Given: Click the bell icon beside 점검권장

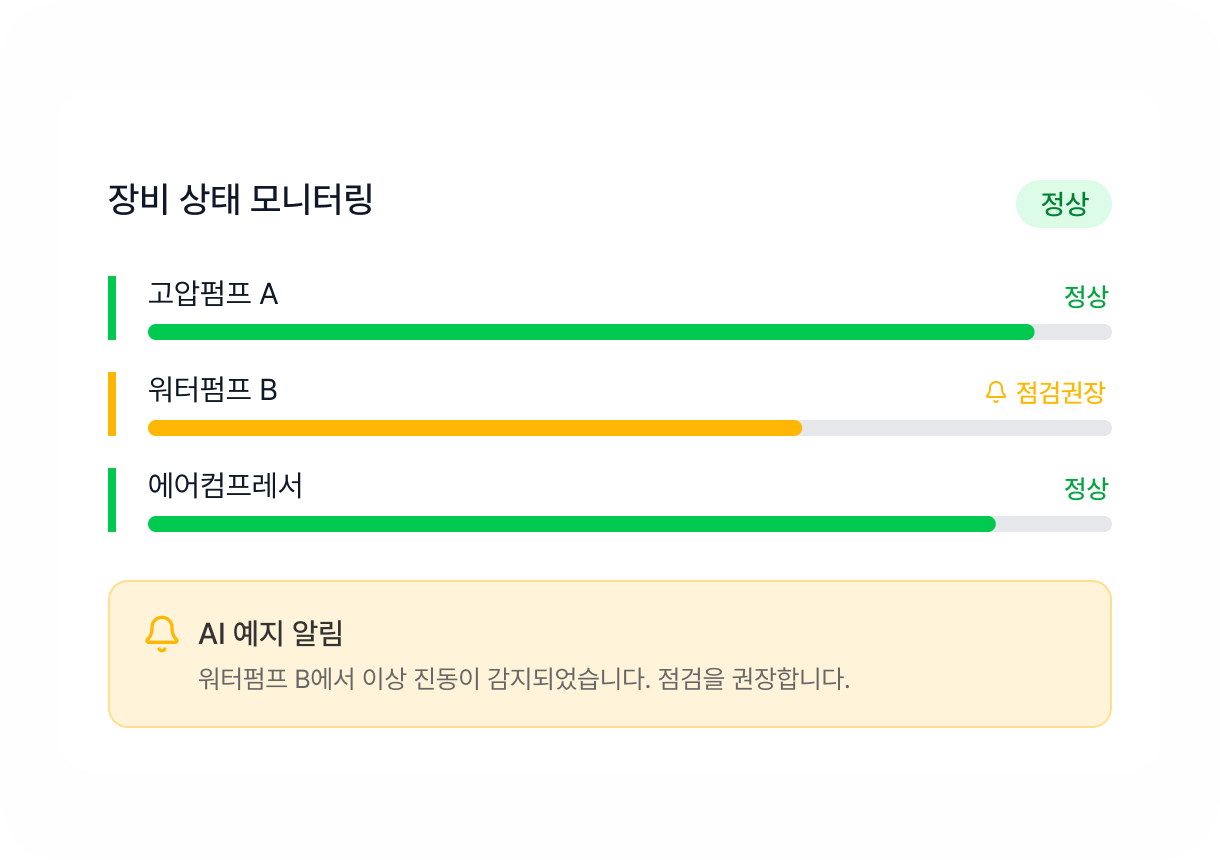Looking at the screenshot, I should (x=995, y=392).
